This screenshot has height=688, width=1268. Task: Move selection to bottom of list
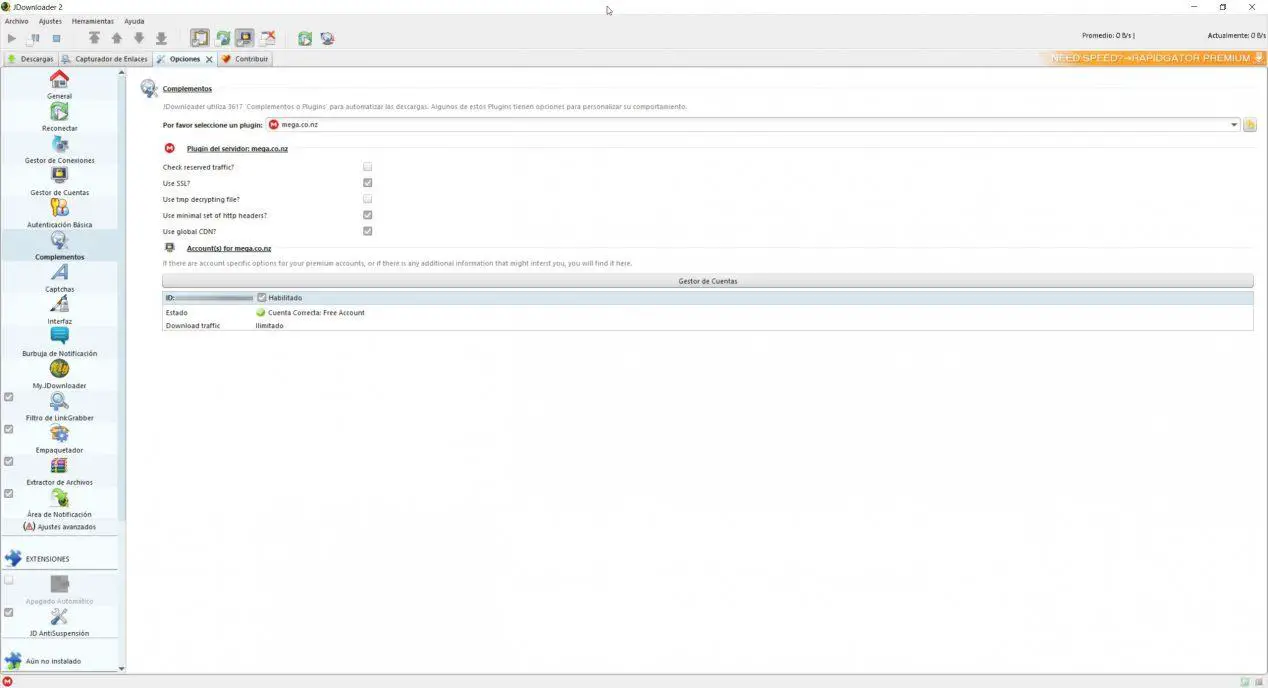(x=161, y=38)
